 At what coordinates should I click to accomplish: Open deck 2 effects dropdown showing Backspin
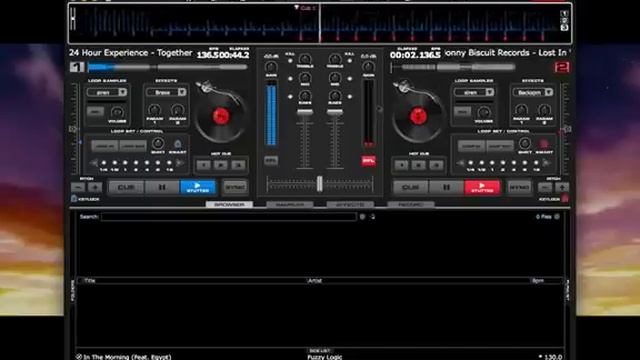pyautogui.click(x=533, y=92)
